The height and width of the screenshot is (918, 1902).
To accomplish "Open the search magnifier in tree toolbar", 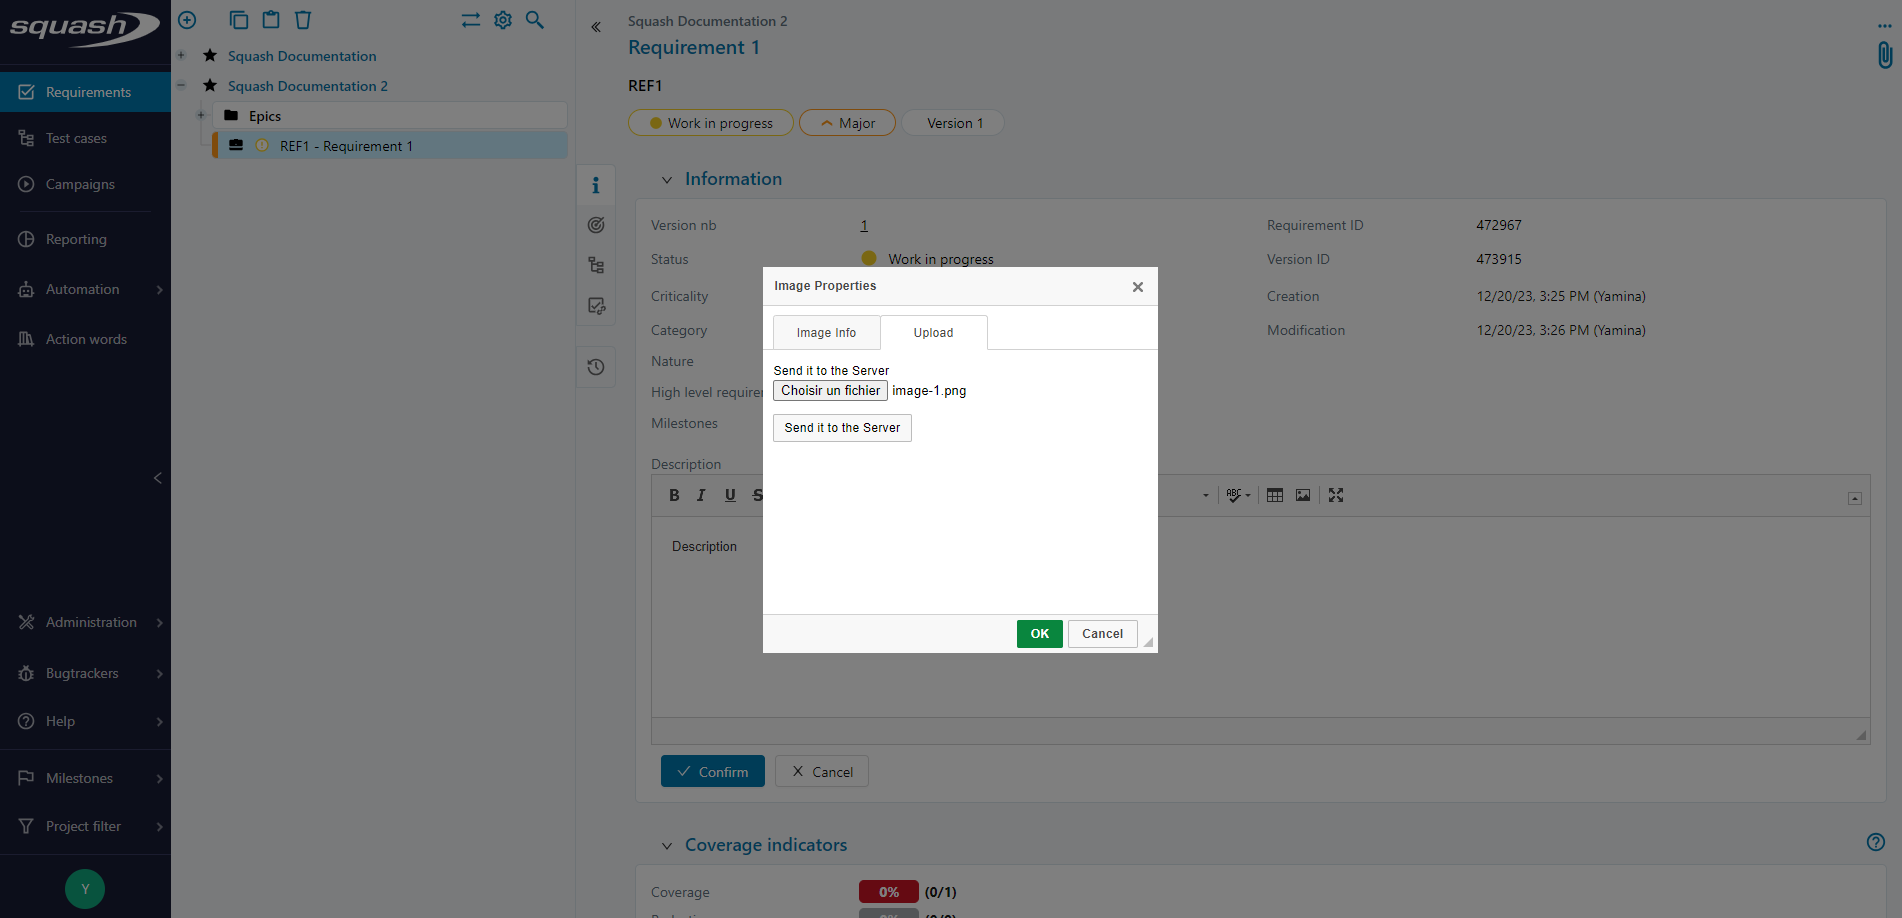I will click(535, 20).
